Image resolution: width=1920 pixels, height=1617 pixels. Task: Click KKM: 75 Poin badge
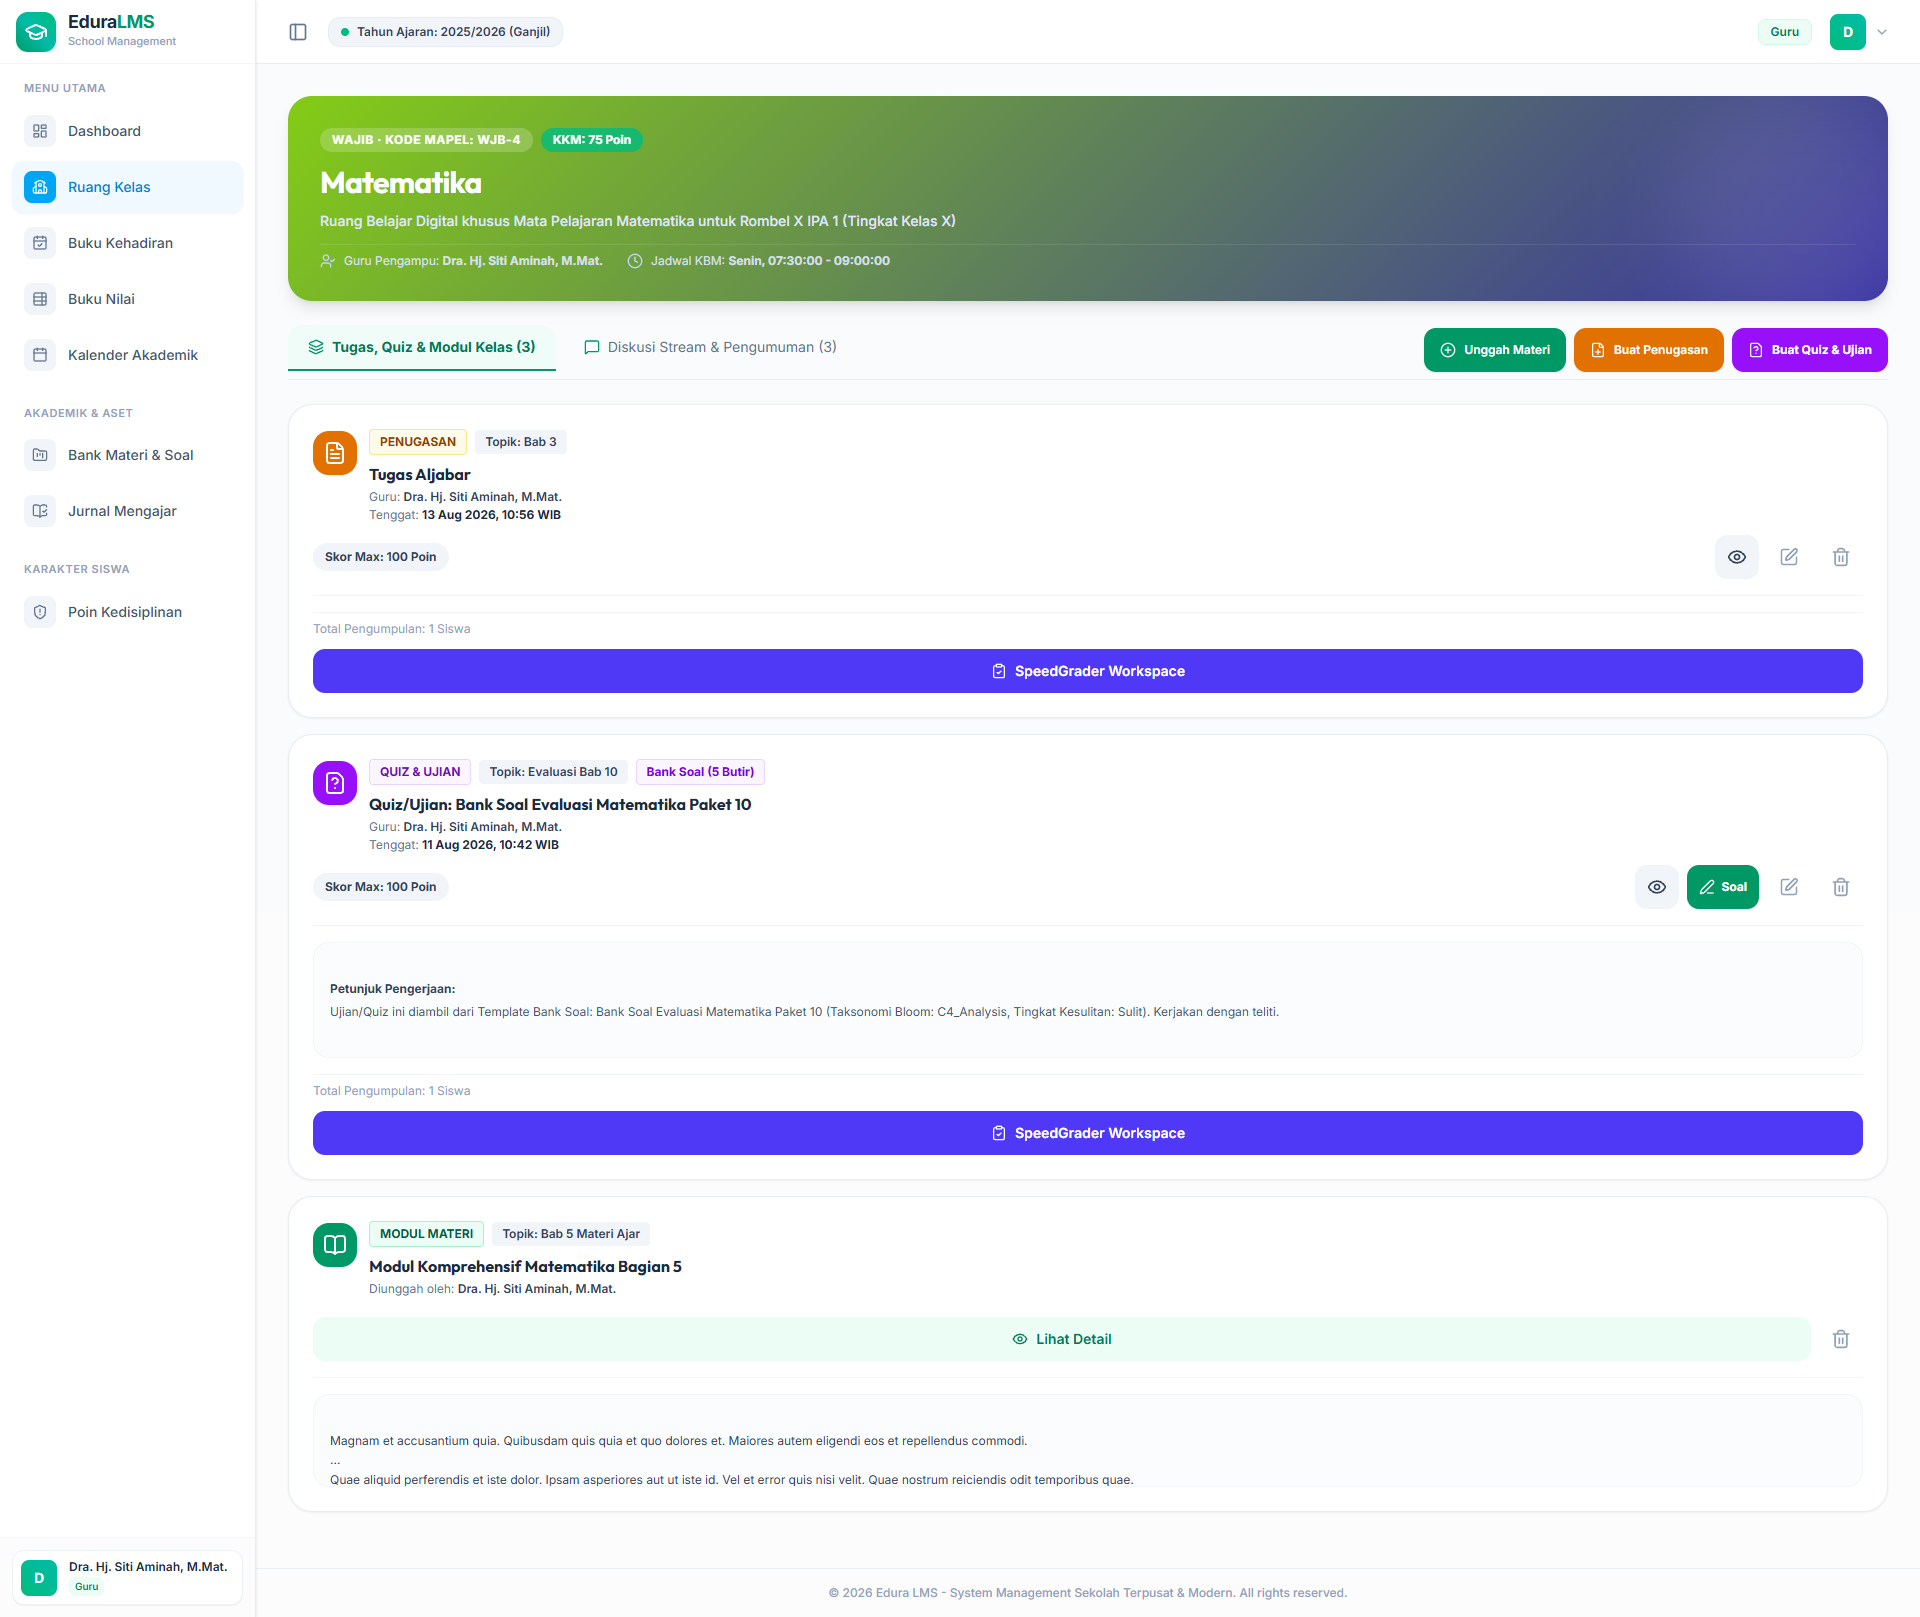592,140
